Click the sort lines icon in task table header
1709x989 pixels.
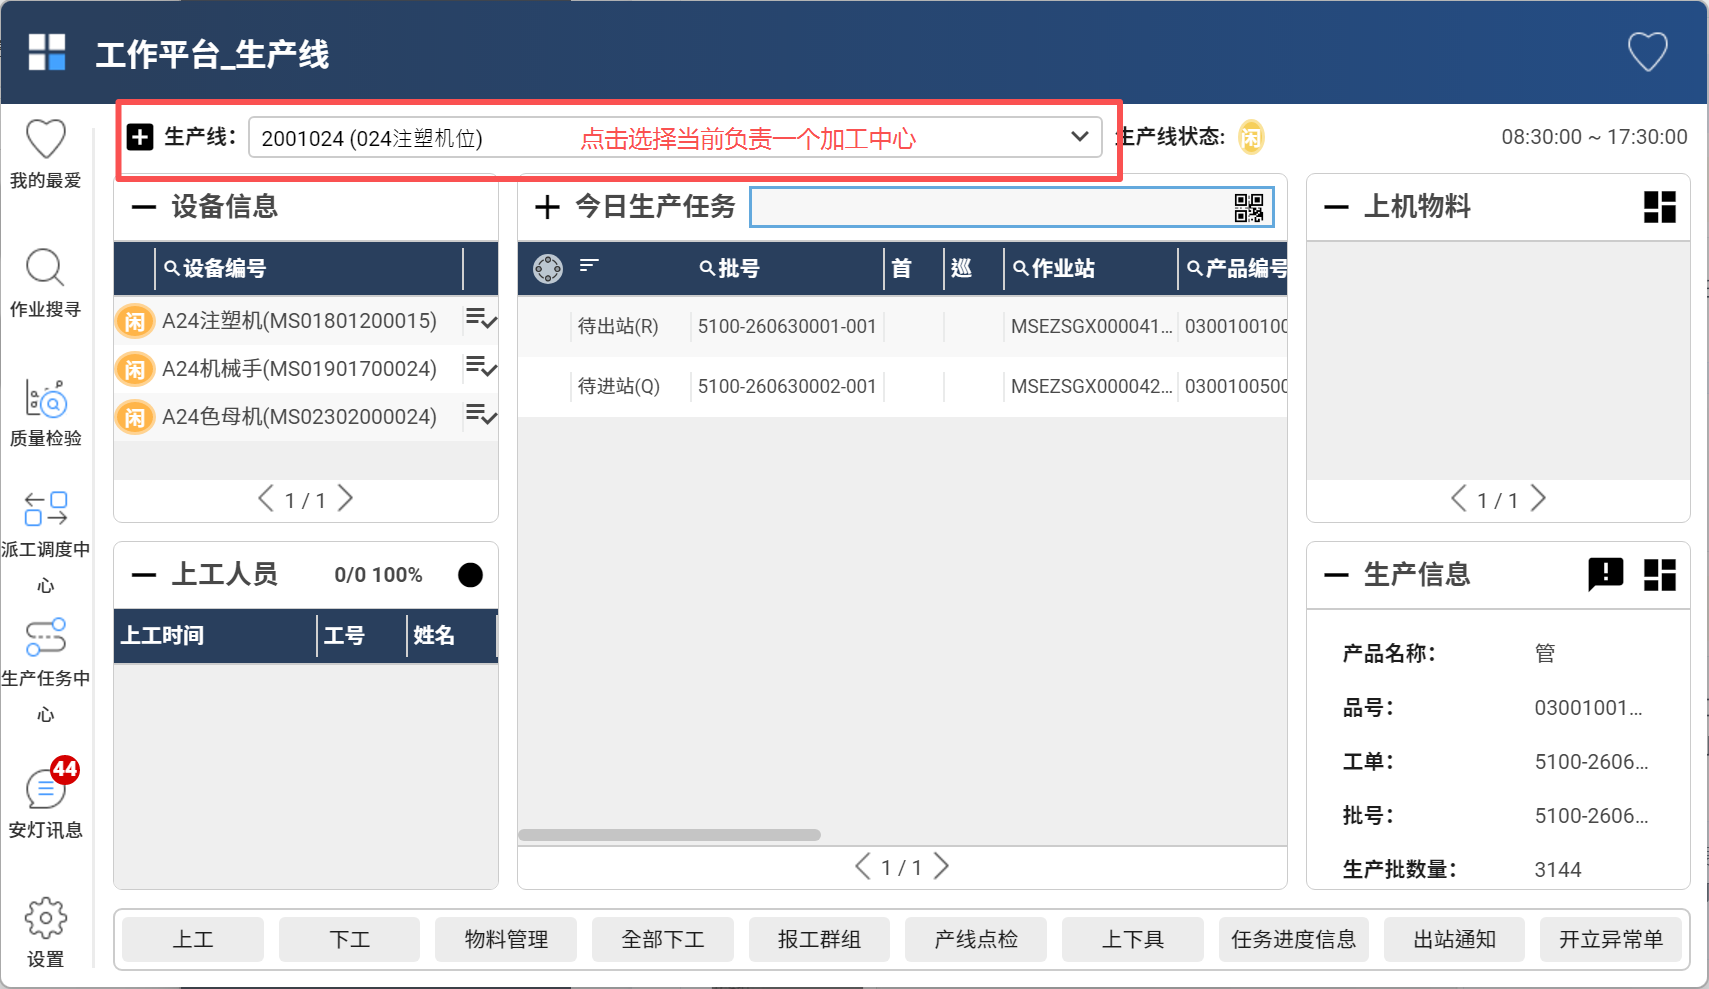click(589, 265)
